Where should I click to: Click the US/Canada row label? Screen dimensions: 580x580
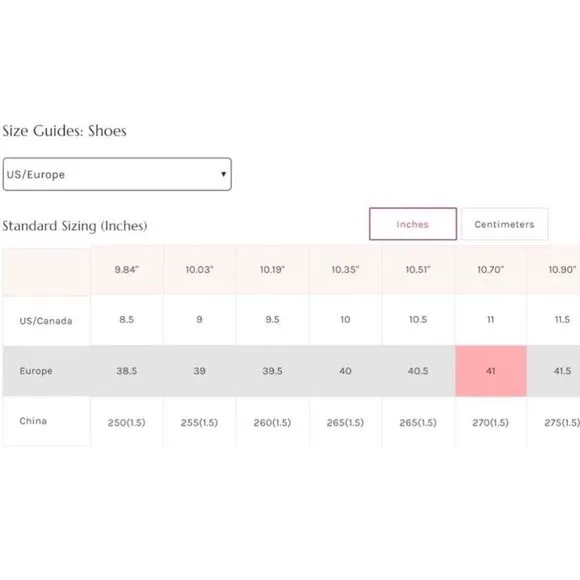pos(46,321)
